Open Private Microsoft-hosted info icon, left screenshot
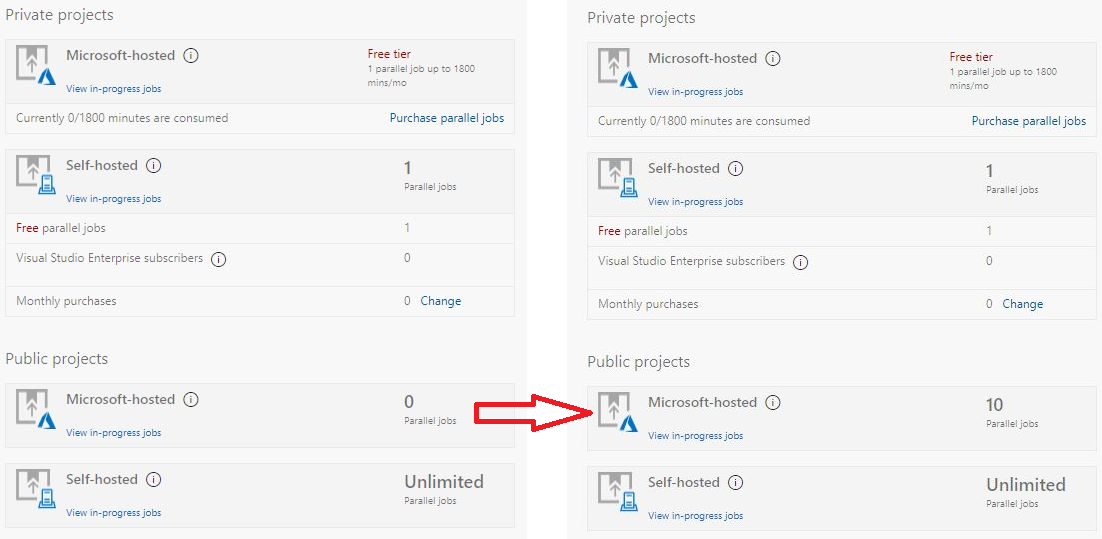1102x539 pixels. 190,56
